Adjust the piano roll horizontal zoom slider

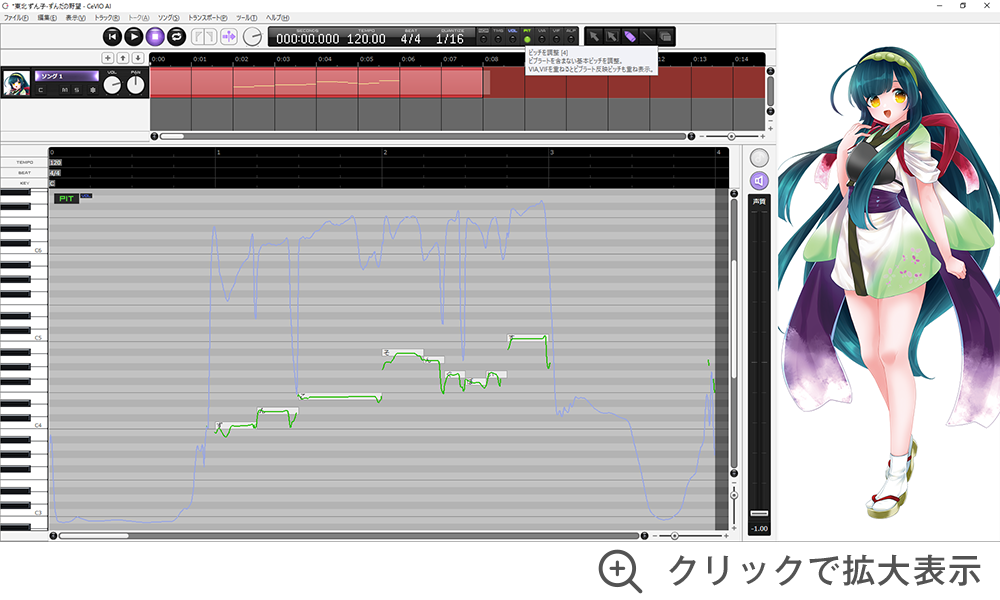[x=675, y=536]
